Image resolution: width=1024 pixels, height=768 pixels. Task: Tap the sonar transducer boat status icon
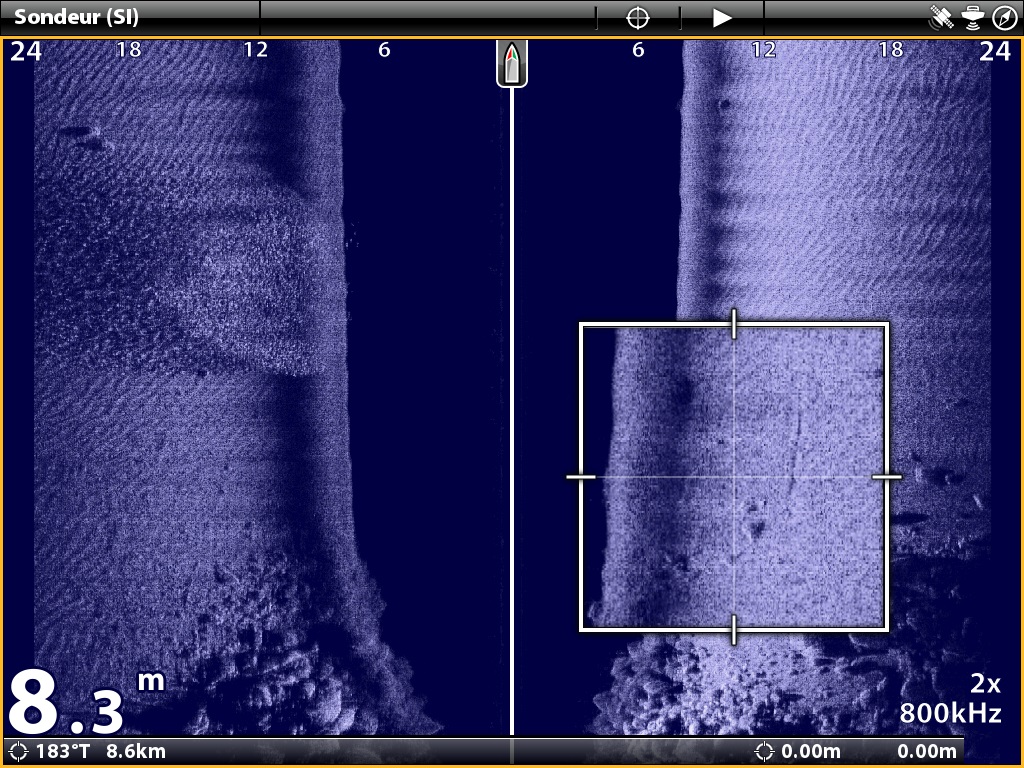click(x=972, y=18)
